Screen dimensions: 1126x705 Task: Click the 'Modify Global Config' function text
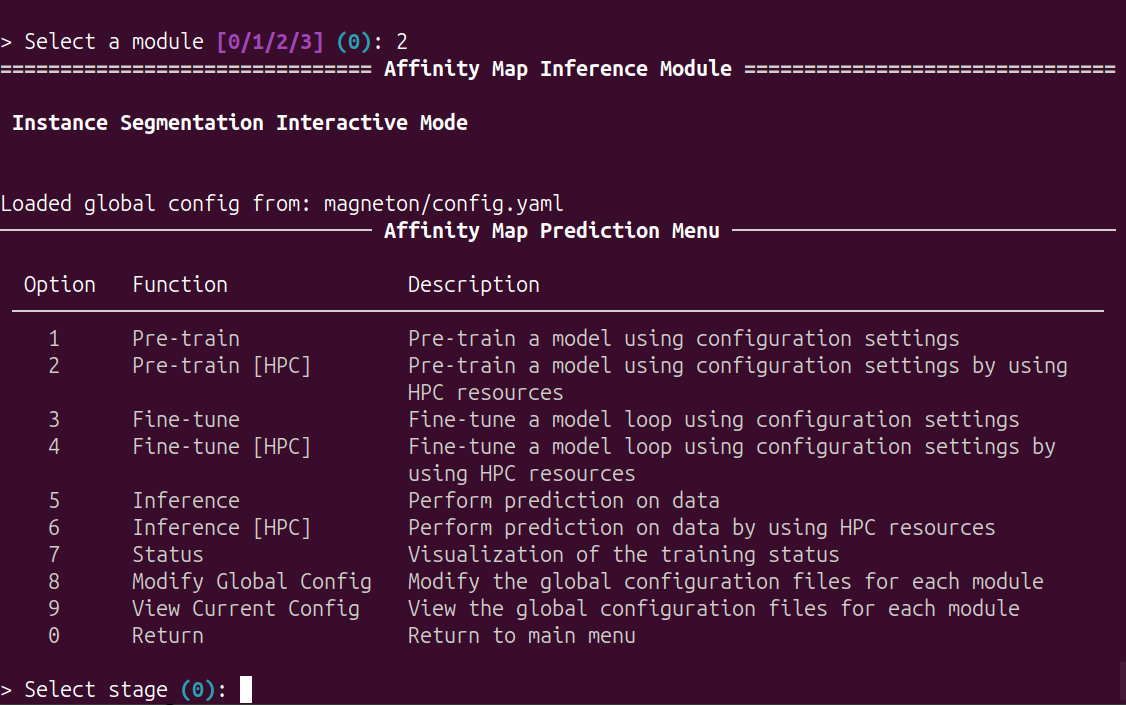[252, 582]
